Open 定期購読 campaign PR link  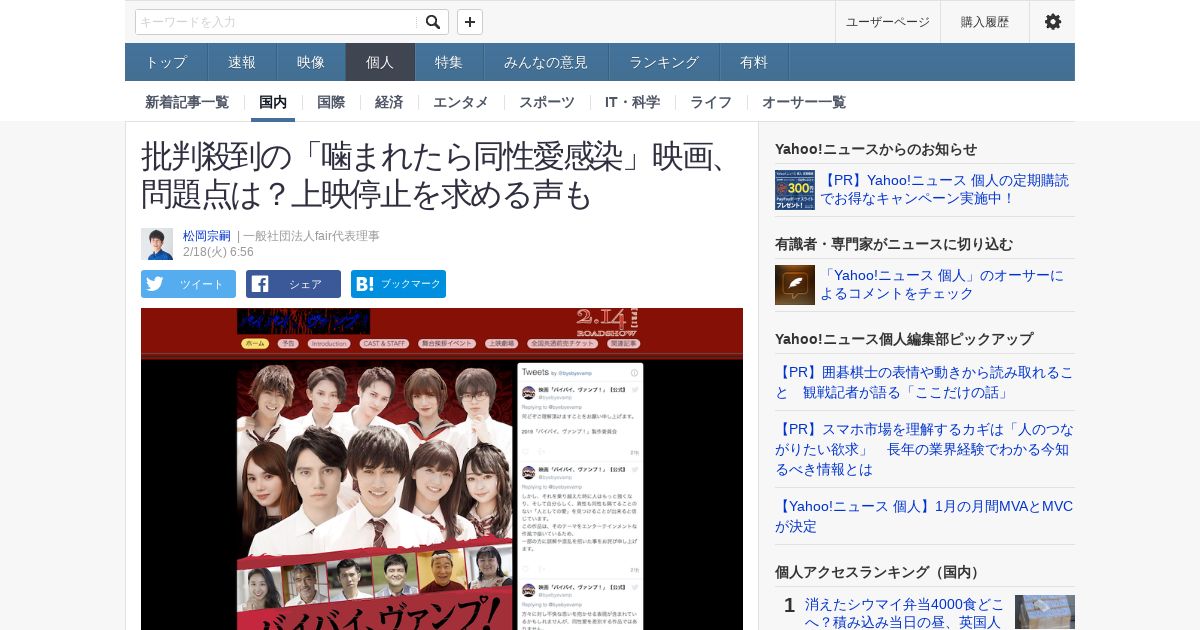pos(945,189)
